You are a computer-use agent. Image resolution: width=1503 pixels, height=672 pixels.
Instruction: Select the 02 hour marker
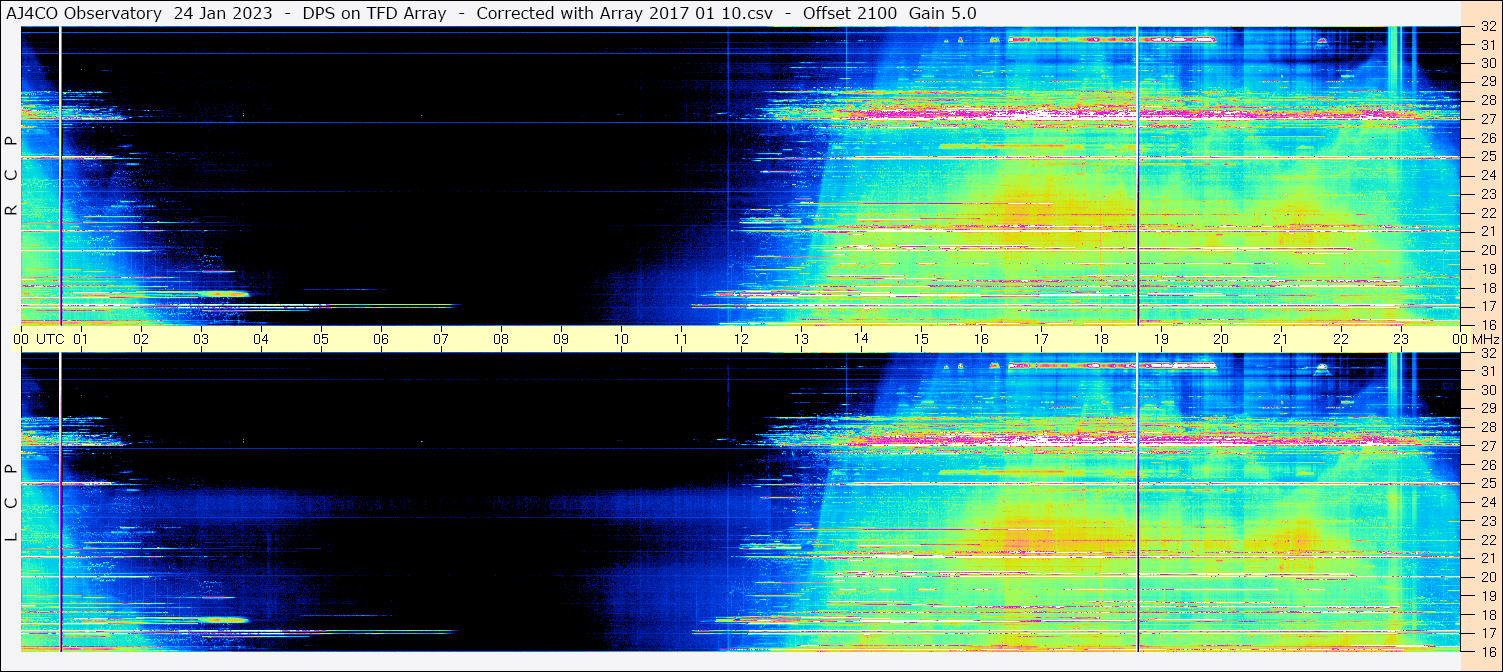pos(141,339)
